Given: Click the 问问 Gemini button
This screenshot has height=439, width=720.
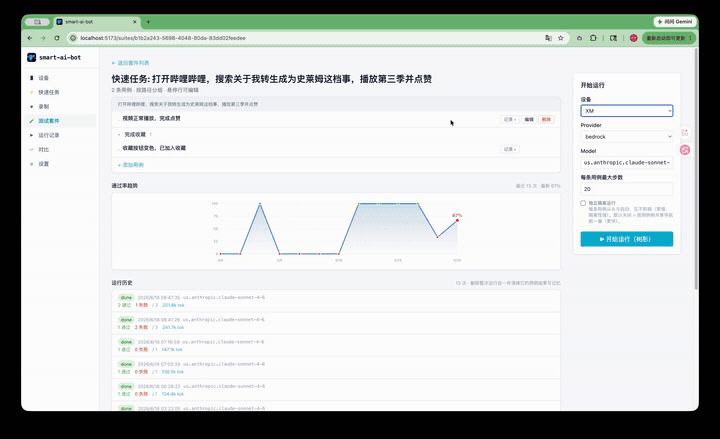Looking at the screenshot, I should (674, 22).
